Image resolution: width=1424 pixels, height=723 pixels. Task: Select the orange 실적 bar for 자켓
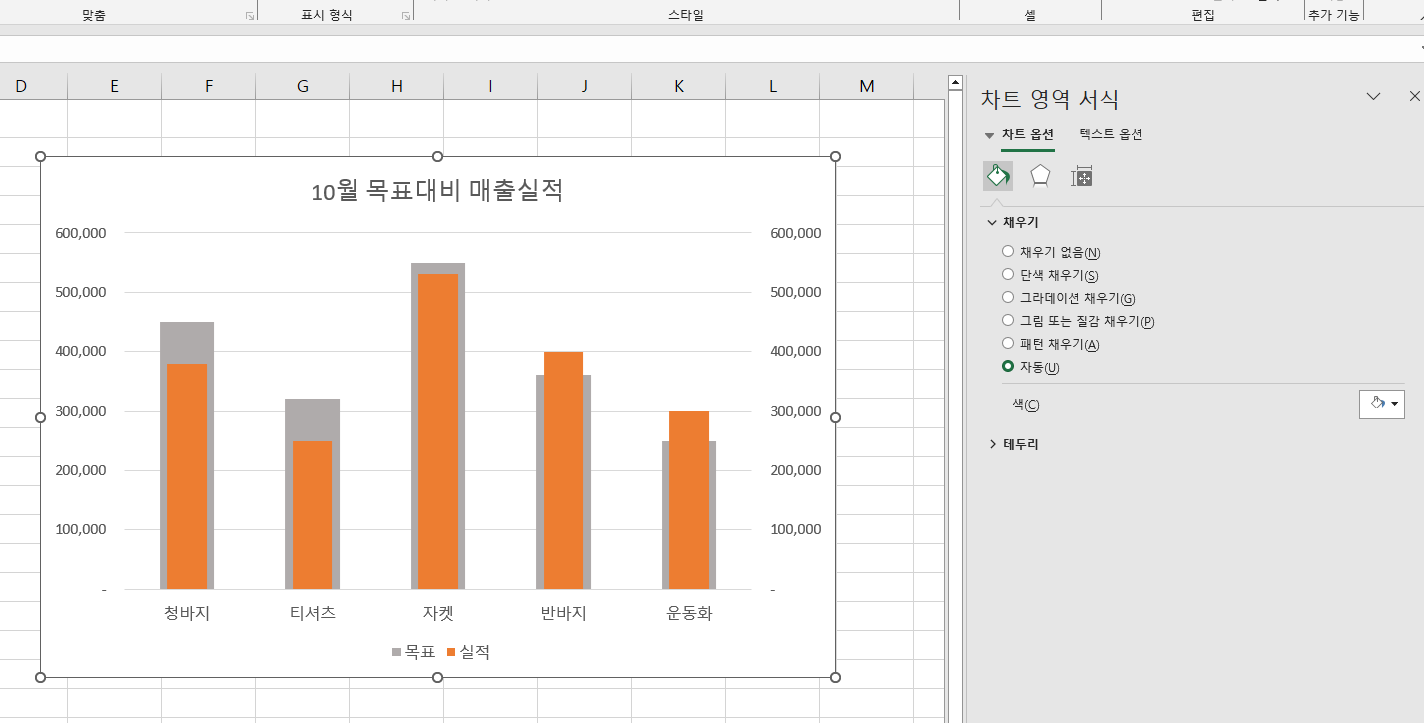[x=438, y=432]
